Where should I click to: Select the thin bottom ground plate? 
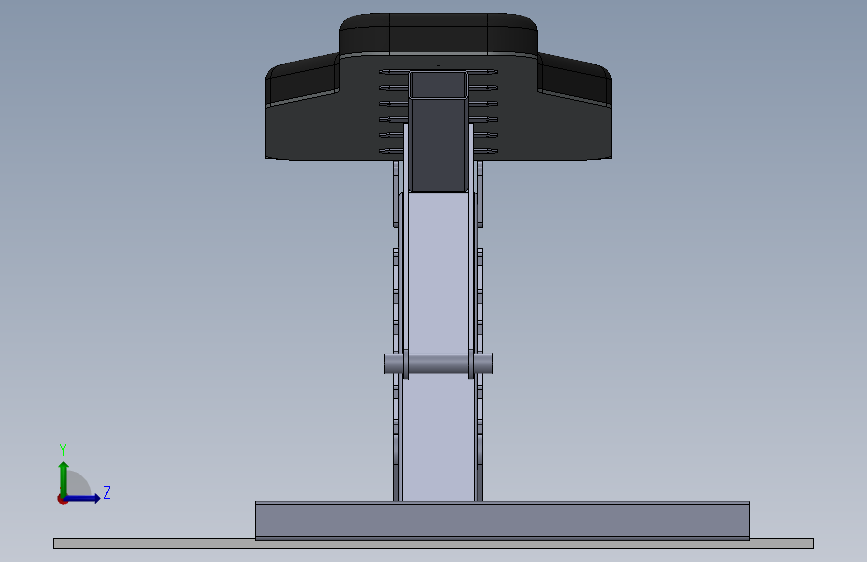tap(433, 544)
